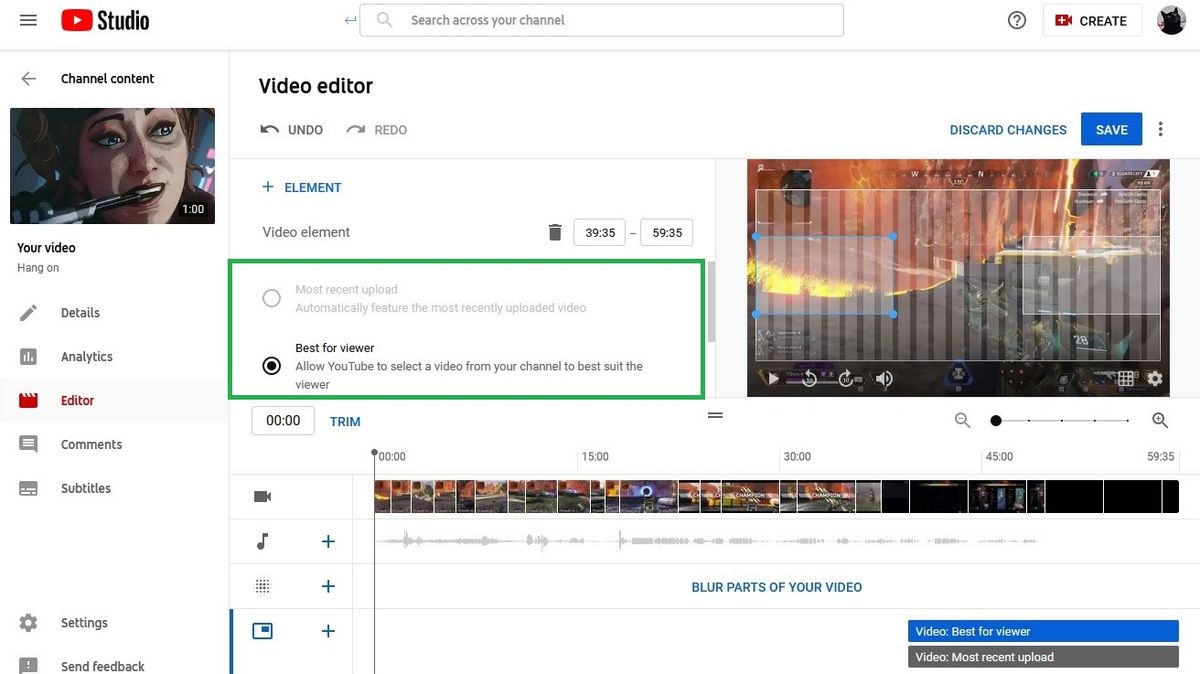
Task: Delete the video element with trash icon
Action: (x=555, y=232)
